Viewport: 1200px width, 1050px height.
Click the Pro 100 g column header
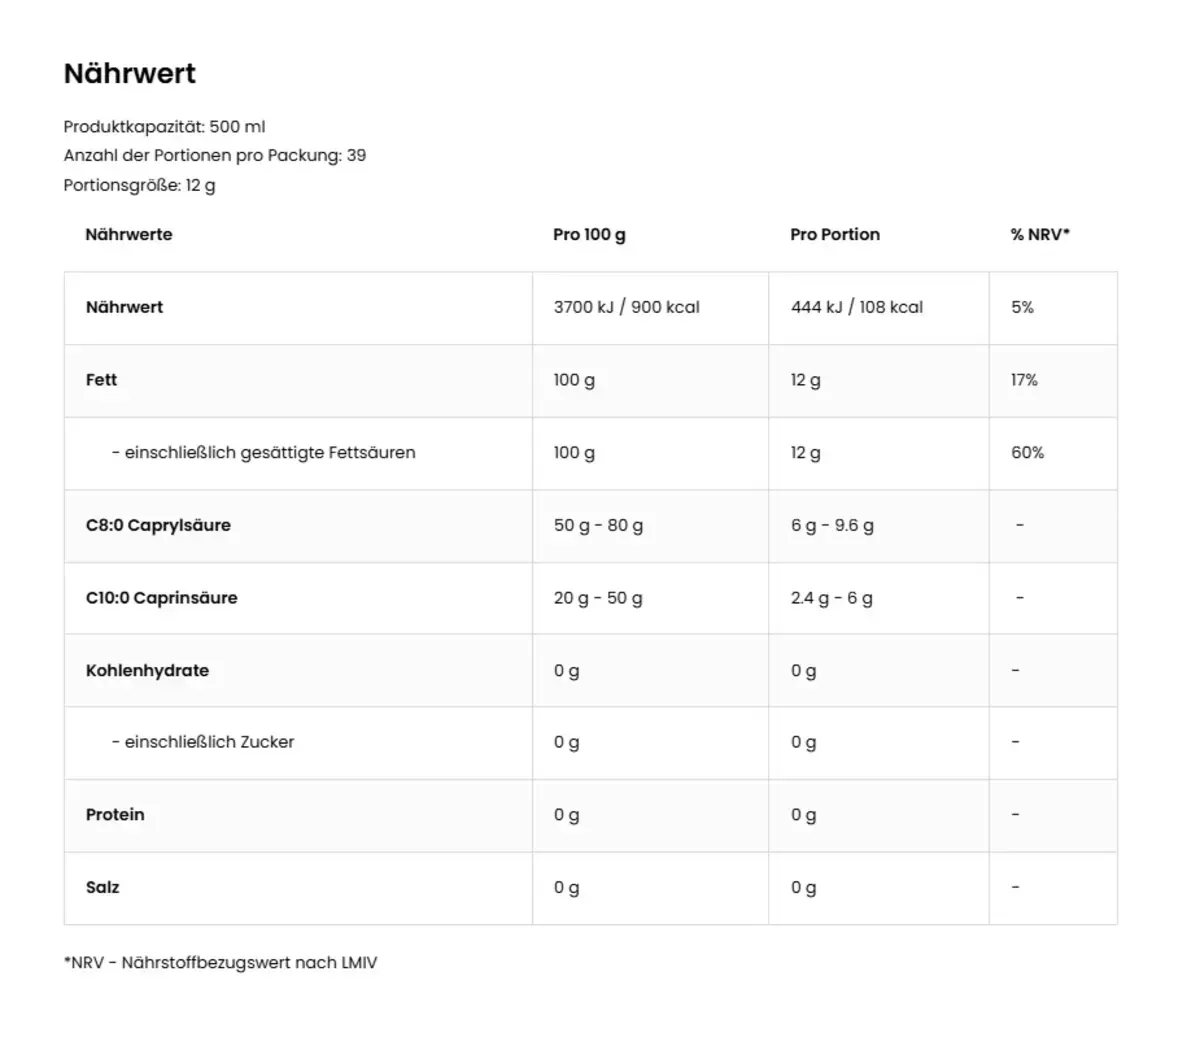[589, 235]
